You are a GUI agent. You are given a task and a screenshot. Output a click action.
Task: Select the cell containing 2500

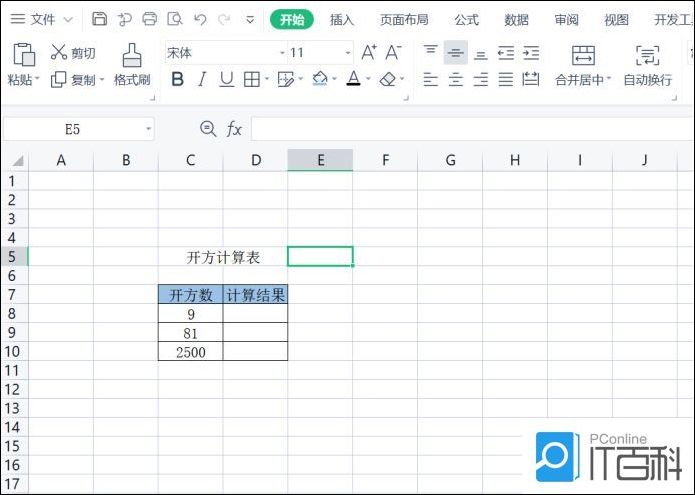191,352
